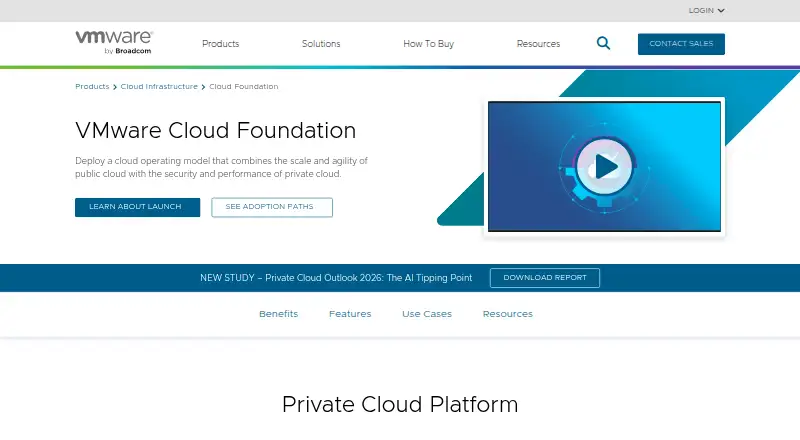Viewport: 800px width, 440px height.
Task: Click the NEW STUDY banner text
Action: [336, 278]
